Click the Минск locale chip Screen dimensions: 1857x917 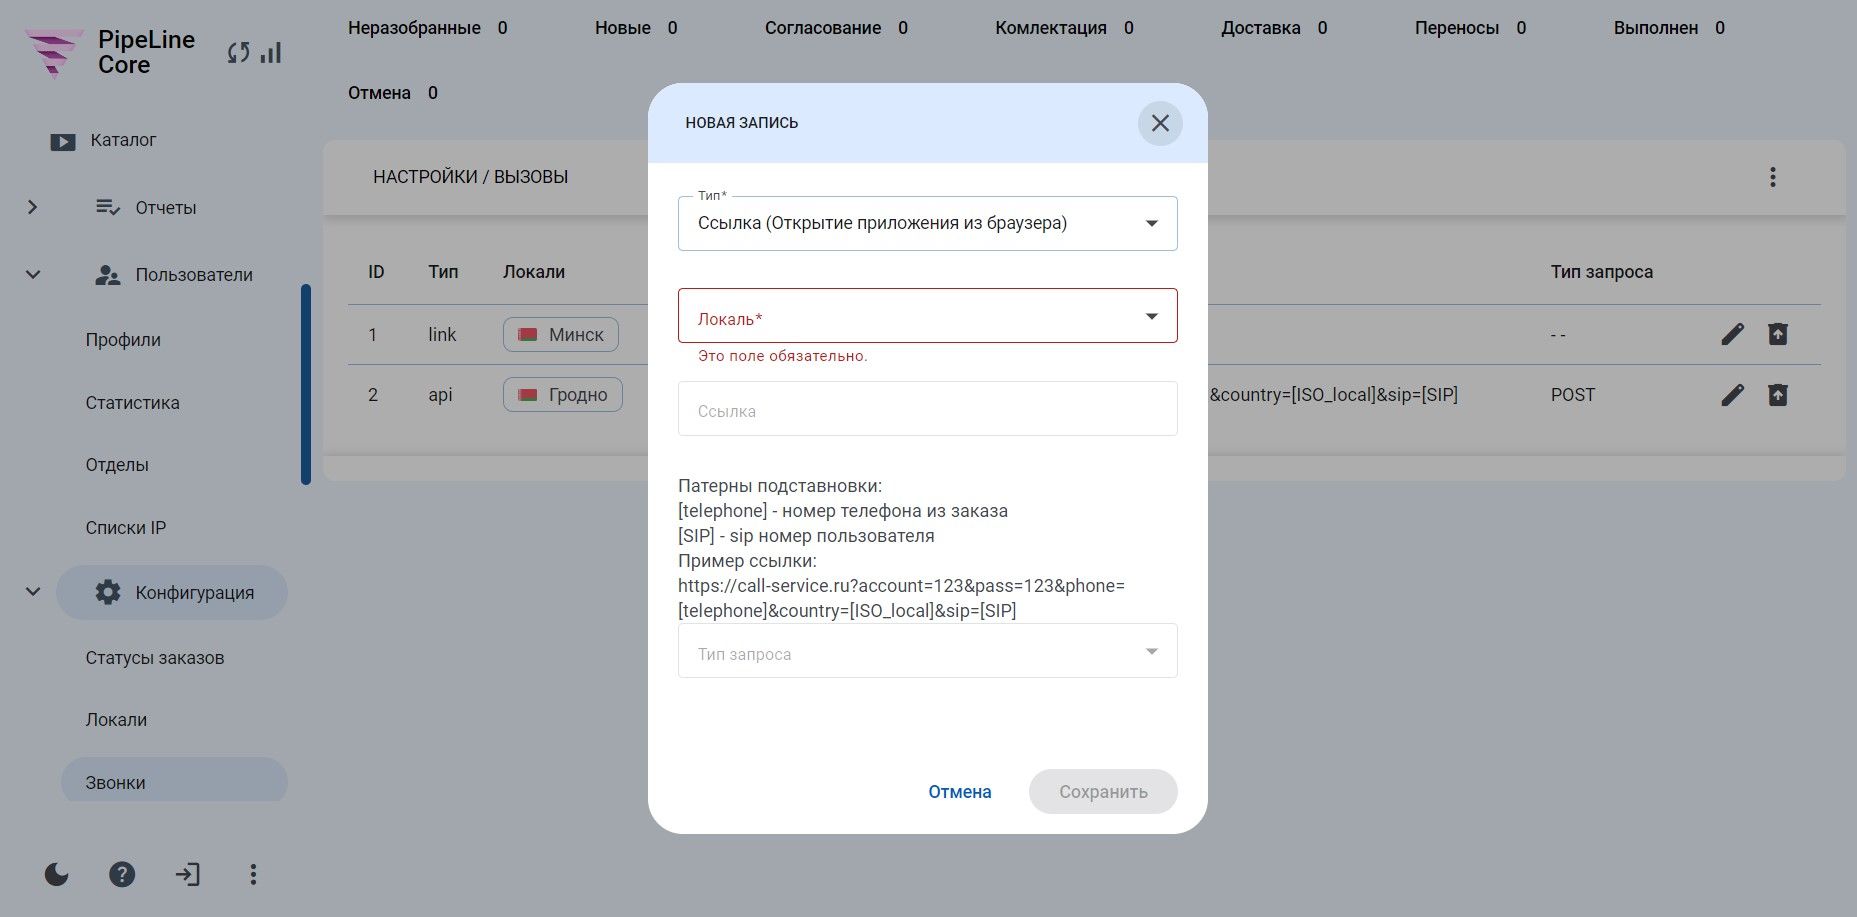pyautogui.click(x=561, y=334)
